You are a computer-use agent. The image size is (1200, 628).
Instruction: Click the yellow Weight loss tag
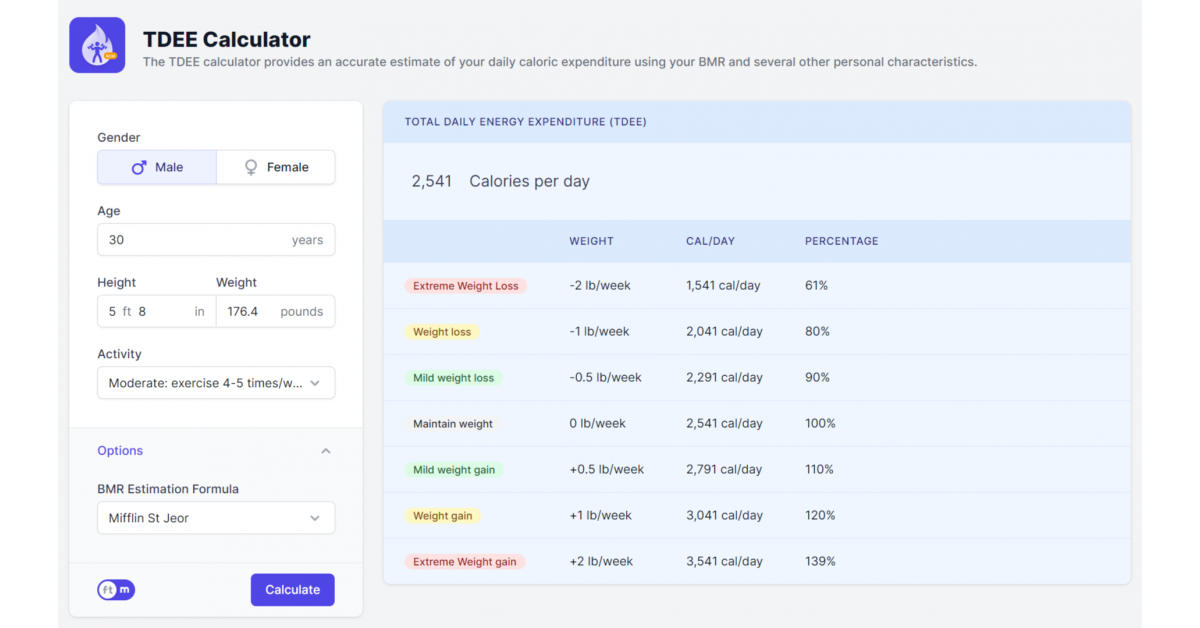pyautogui.click(x=442, y=332)
